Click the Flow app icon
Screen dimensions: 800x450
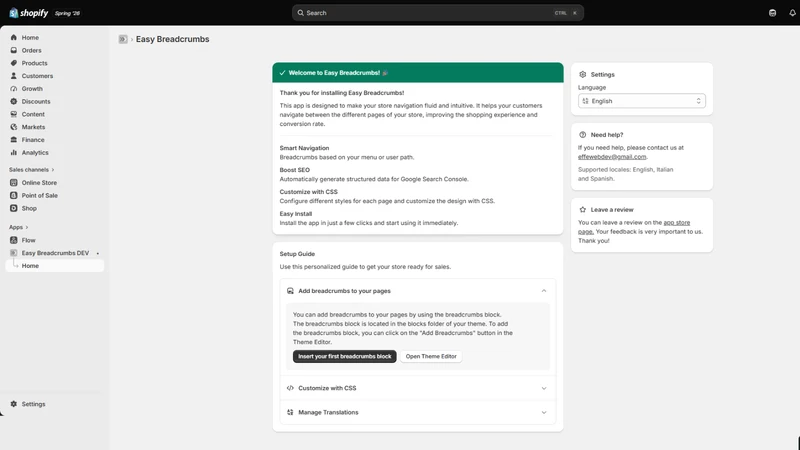pos(14,240)
